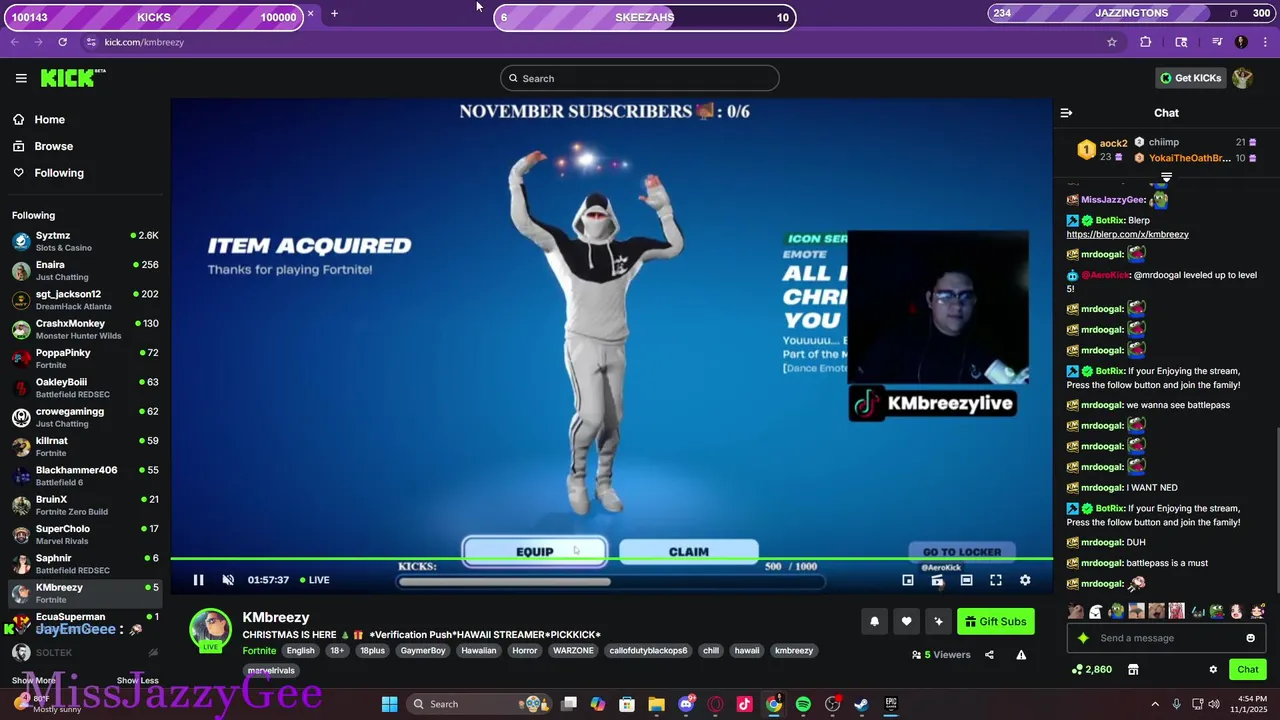The image size is (1280, 720).
Task: Click the WARZONE tag
Action: click(573, 650)
